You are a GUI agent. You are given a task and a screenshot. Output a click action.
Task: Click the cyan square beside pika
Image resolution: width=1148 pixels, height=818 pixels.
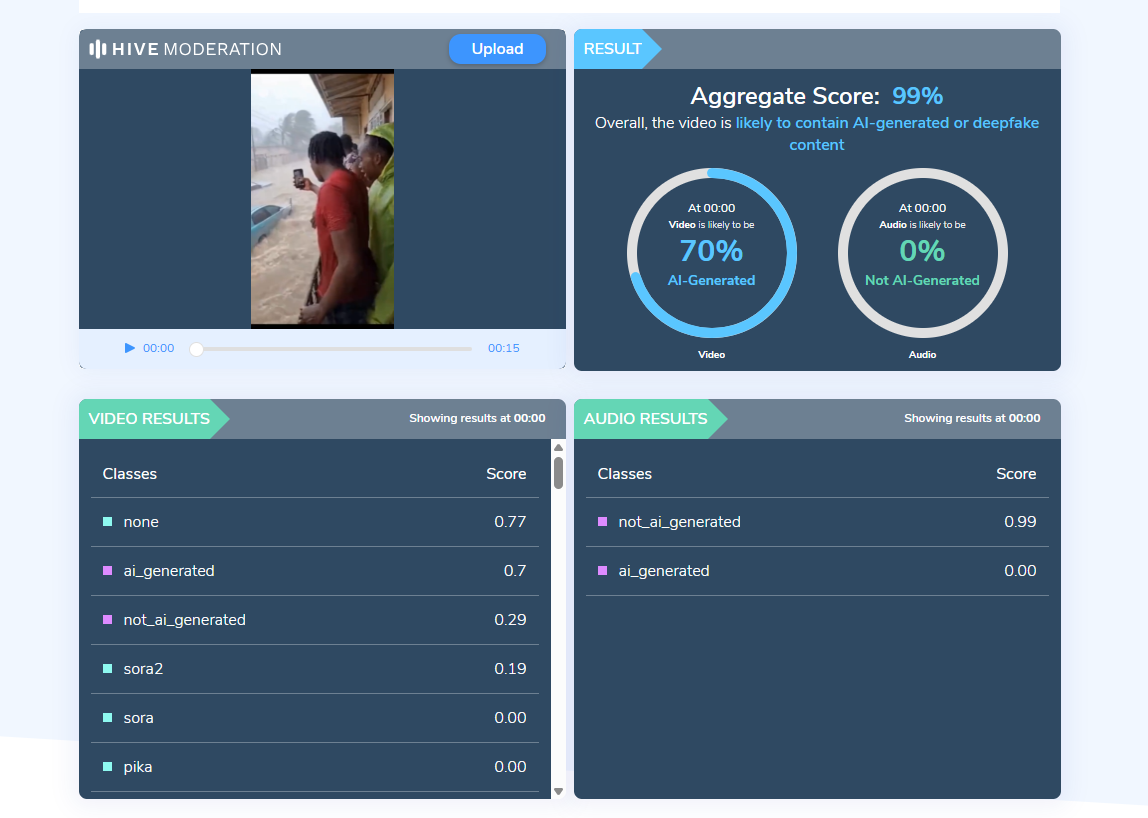[107, 767]
